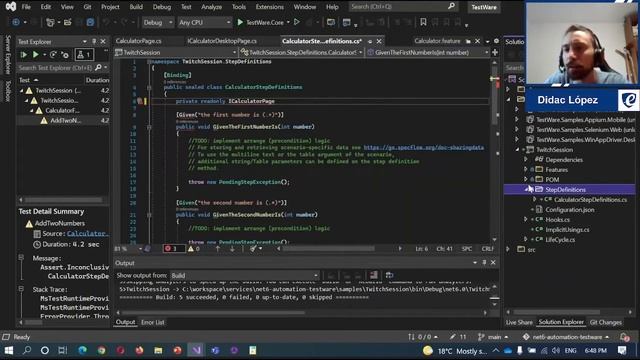
Task: Click the code cleanup broom icon
Action: point(253,249)
